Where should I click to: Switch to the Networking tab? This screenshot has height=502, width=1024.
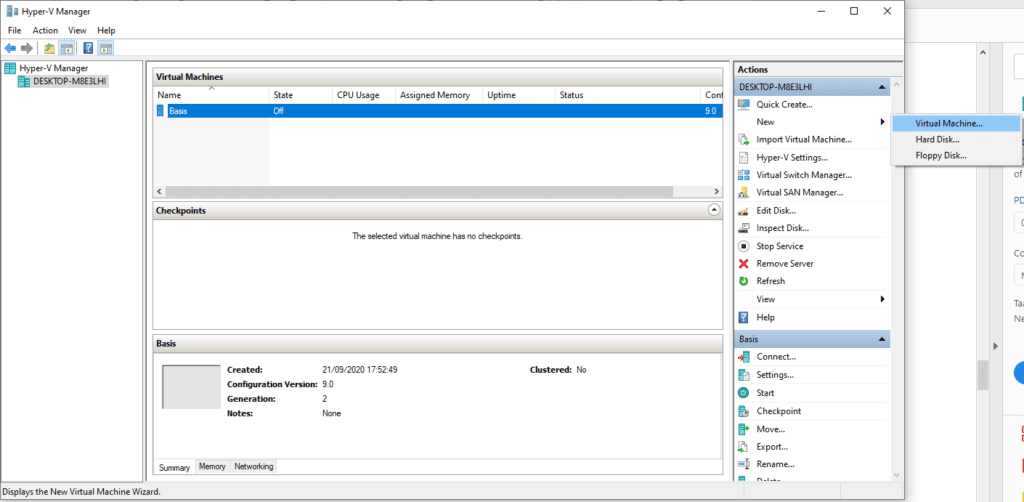(254, 466)
